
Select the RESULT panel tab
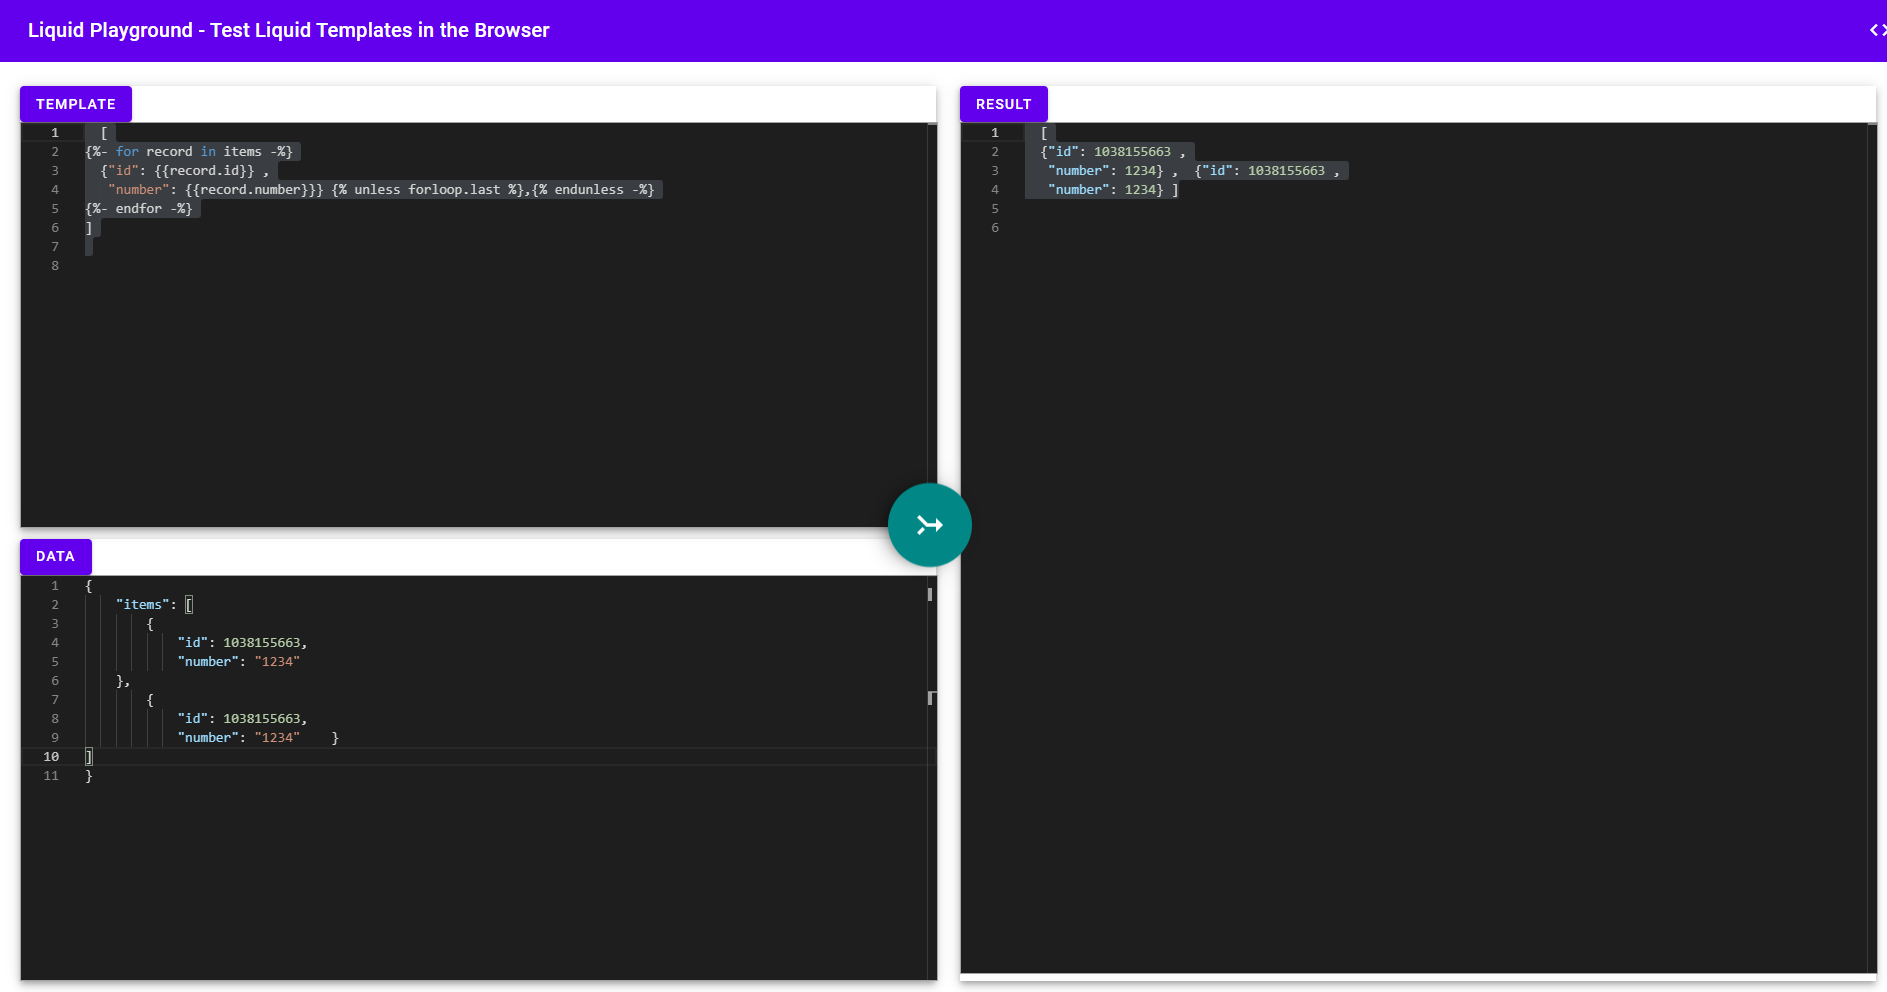[1003, 104]
